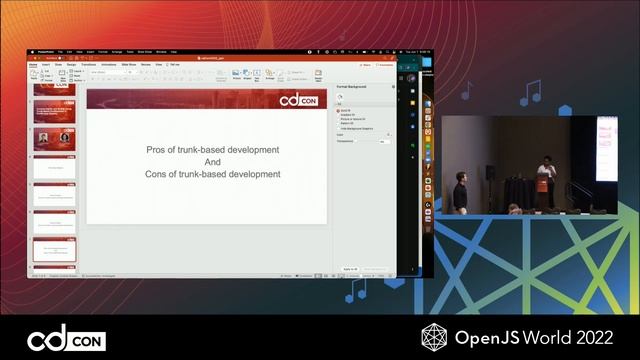Click the date and time in the menu bar
The image size is (640, 360).
[418, 52]
